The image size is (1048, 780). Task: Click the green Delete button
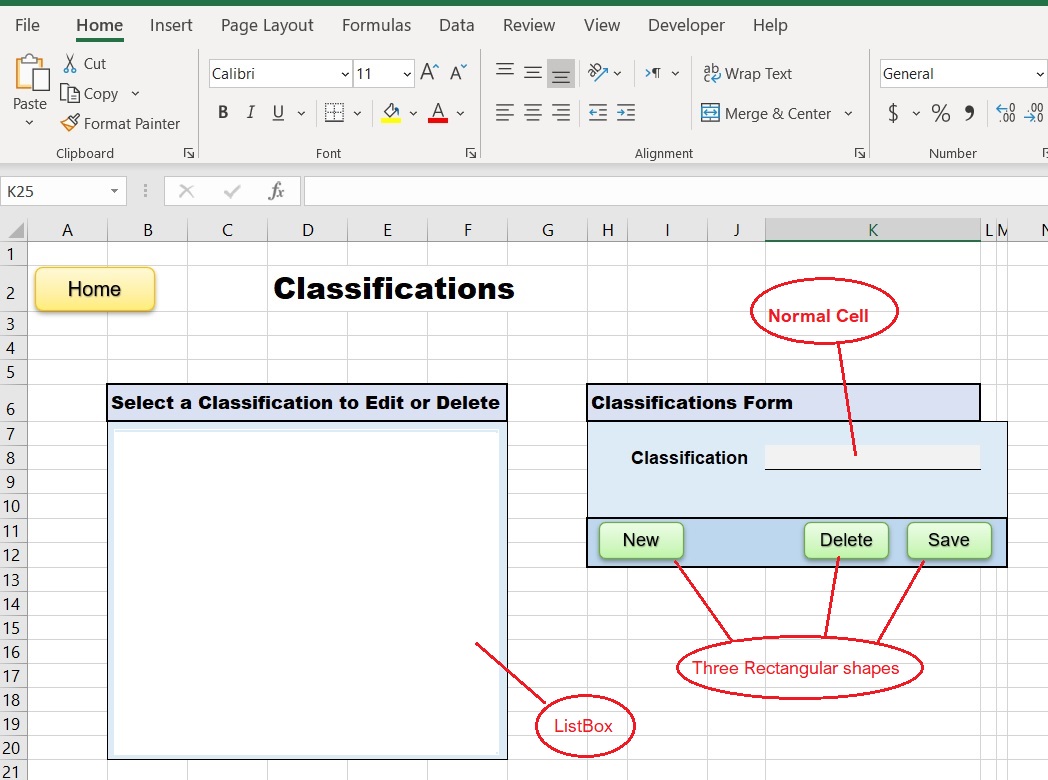(x=846, y=540)
